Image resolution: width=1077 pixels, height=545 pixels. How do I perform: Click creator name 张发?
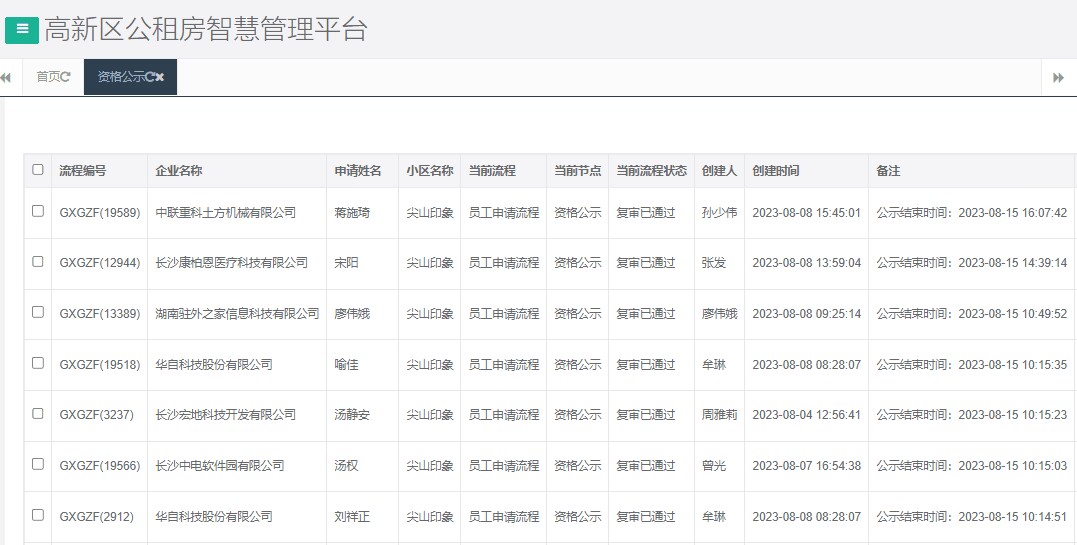pyautogui.click(x=714, y=263)
